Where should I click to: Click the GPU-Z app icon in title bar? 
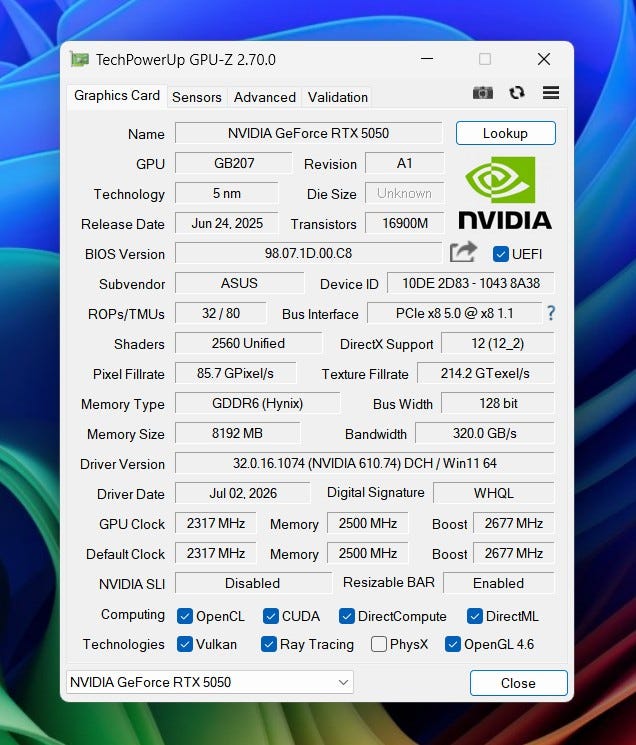tap(79, 59)
